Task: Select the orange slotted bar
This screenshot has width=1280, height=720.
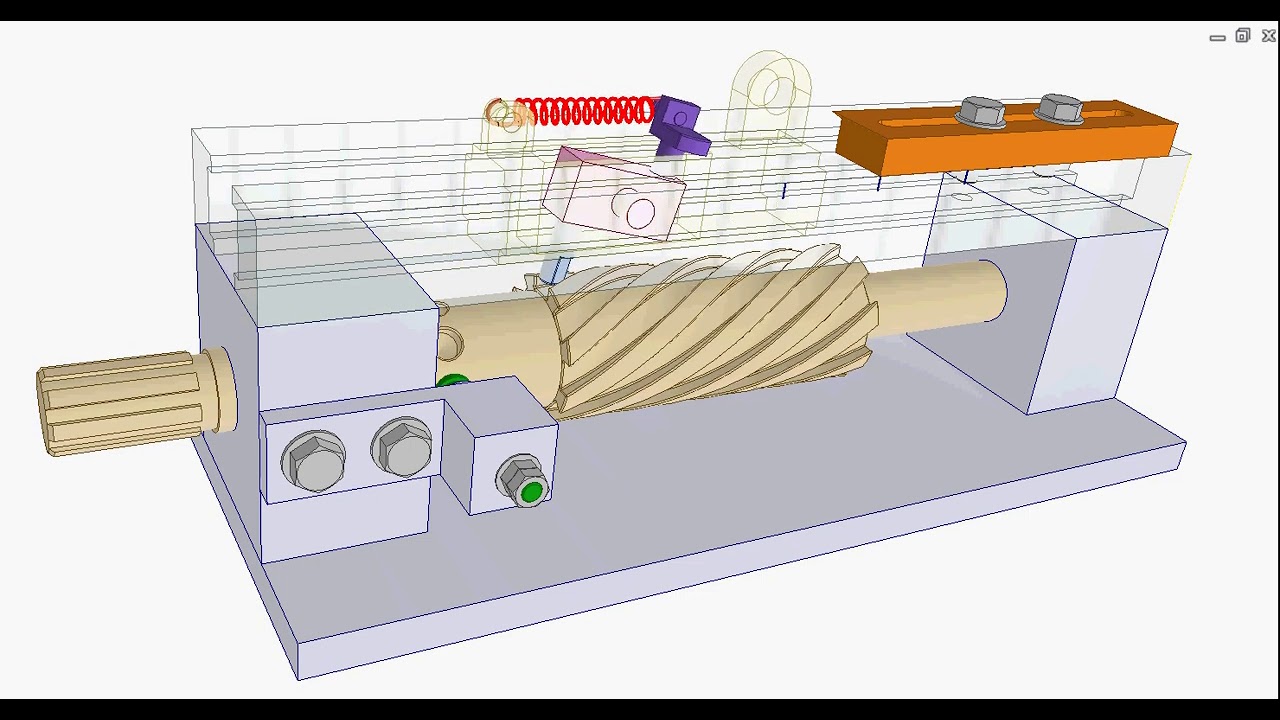Action: click(x=1006, y=138)
